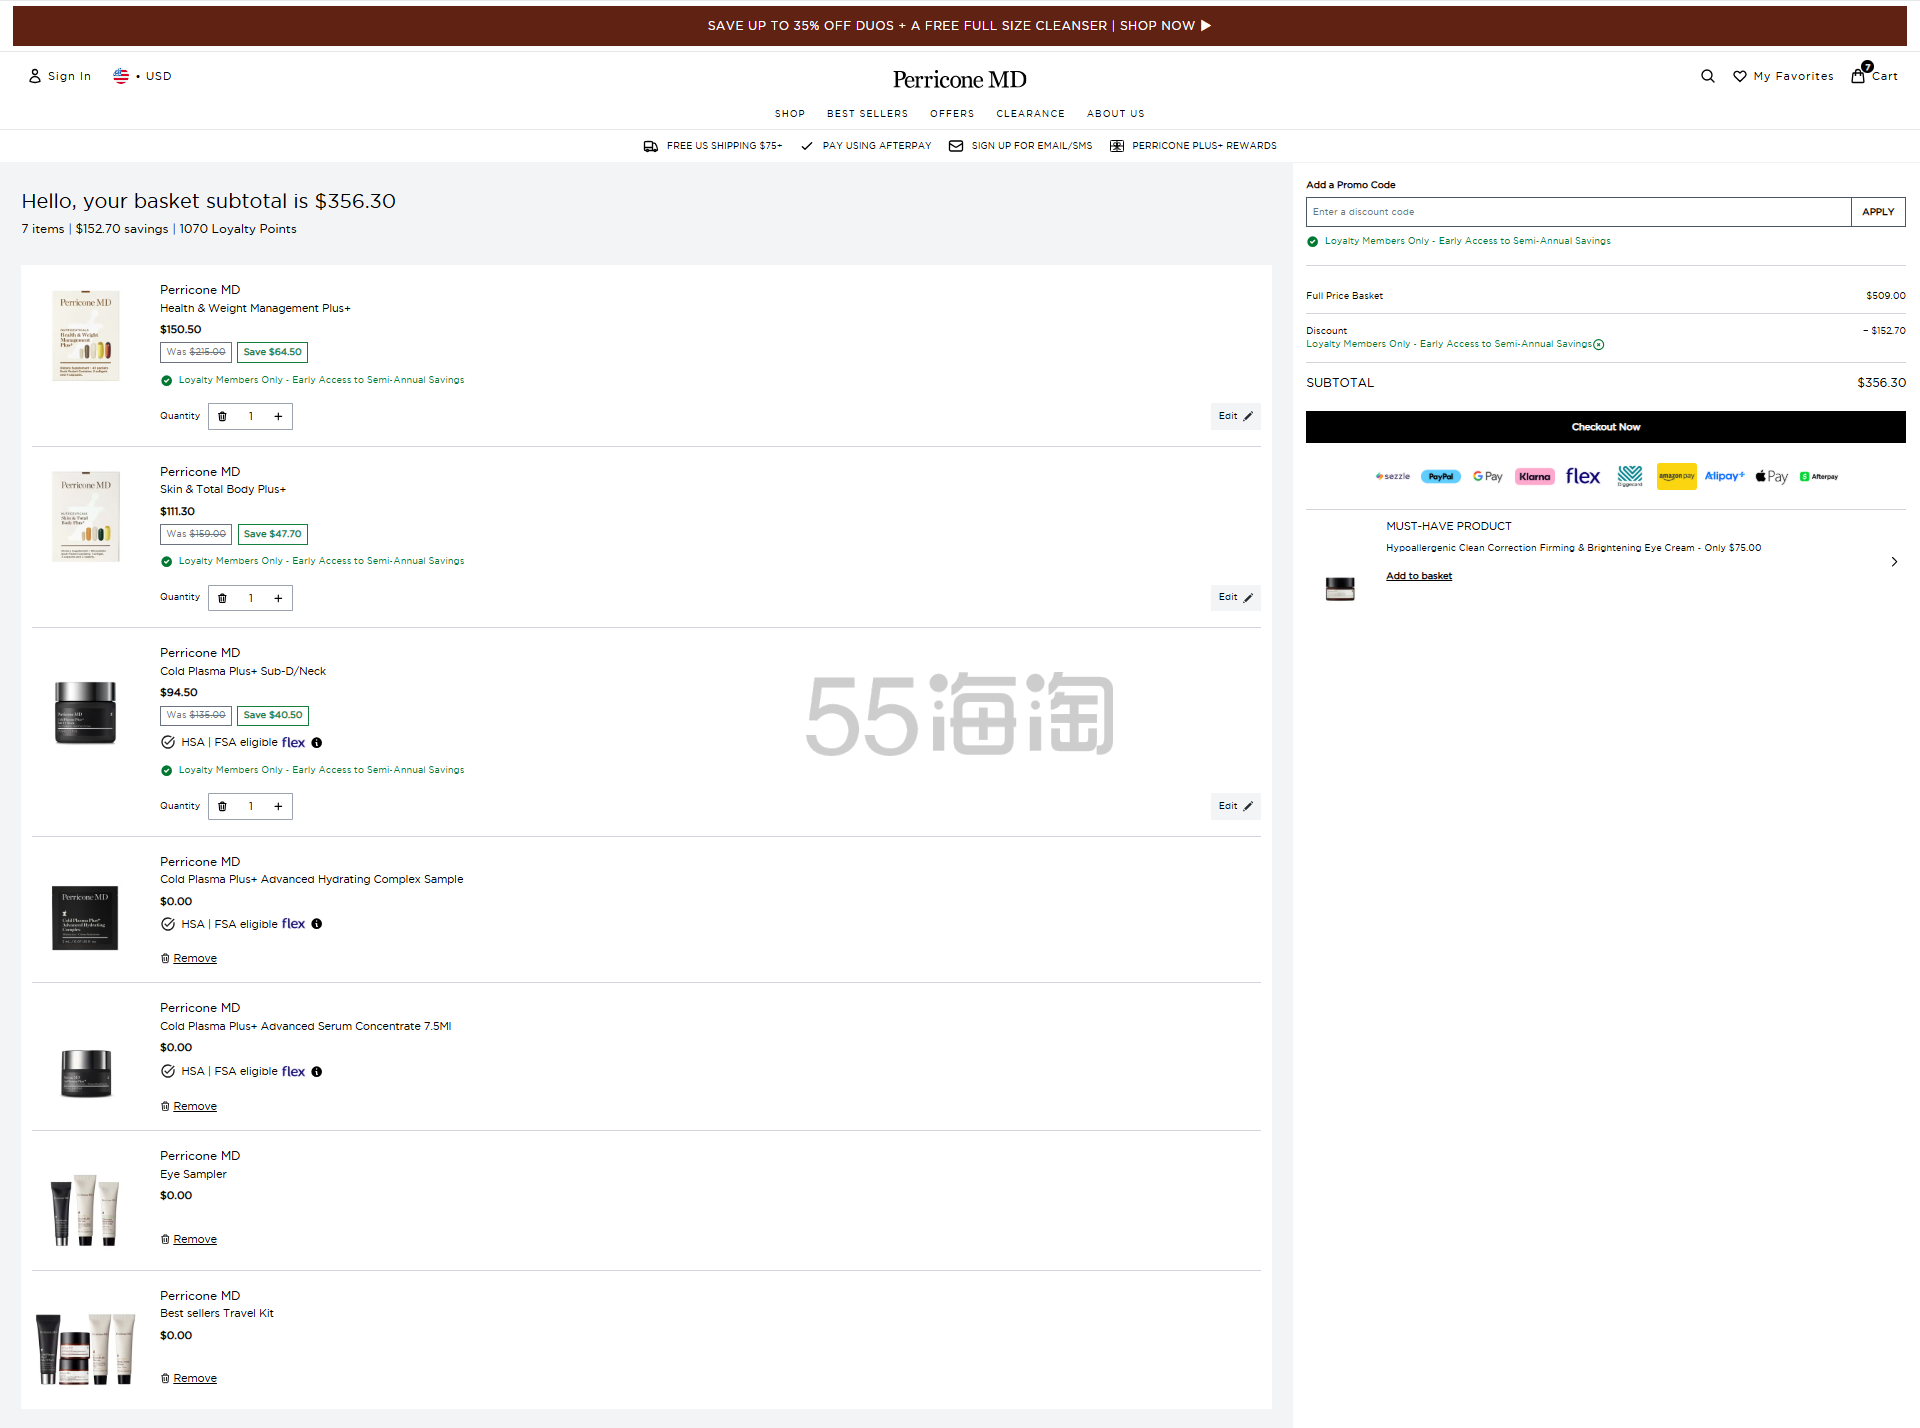The height and width of the screenshot is (1428, 1920).
Task: Click the Hypoallergenic Clean Correction Eye Cream title
Action: click(x=1573, y=548)
